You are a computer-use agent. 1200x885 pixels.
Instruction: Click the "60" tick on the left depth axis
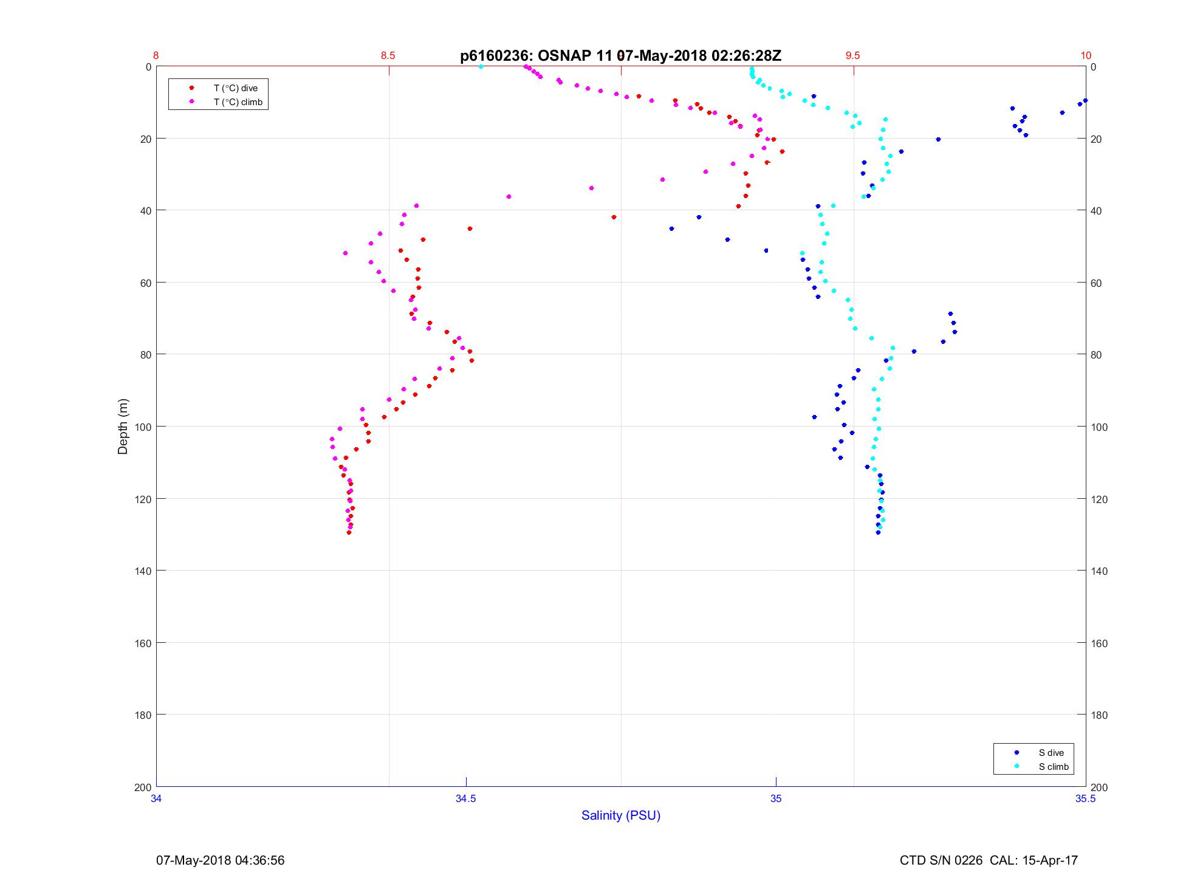[145, 283]
